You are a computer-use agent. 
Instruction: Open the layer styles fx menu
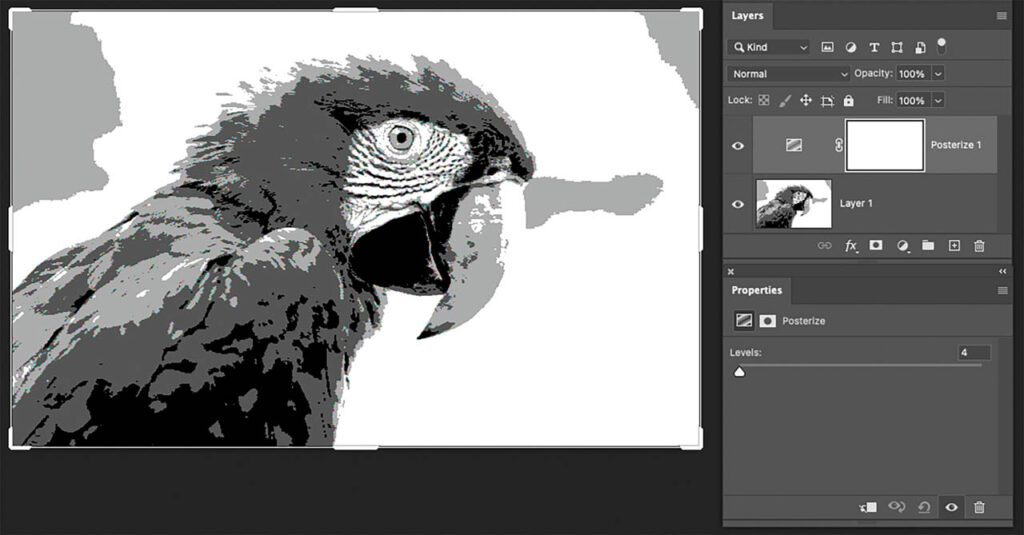tap(851, 245)
